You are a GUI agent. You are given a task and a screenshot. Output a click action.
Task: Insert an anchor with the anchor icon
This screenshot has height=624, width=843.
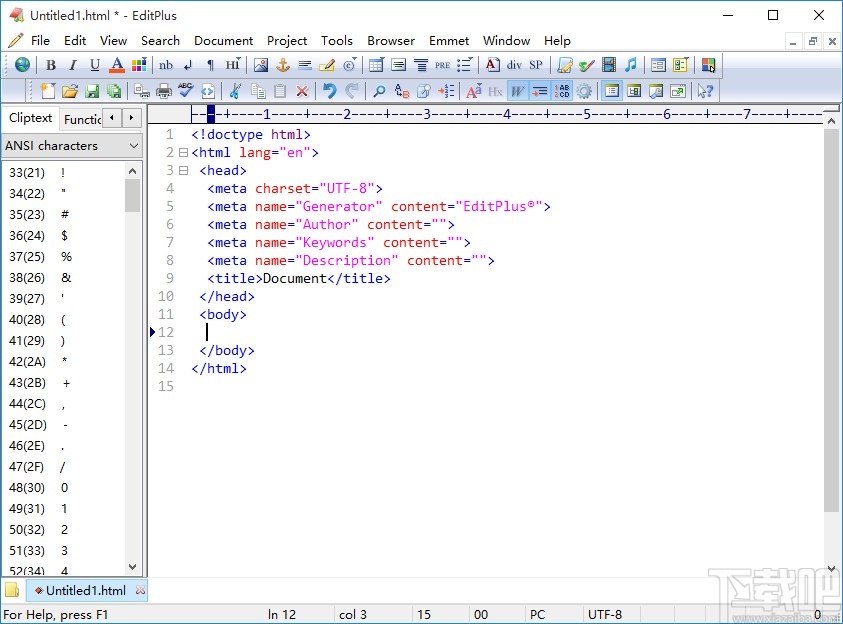(283, 65)
